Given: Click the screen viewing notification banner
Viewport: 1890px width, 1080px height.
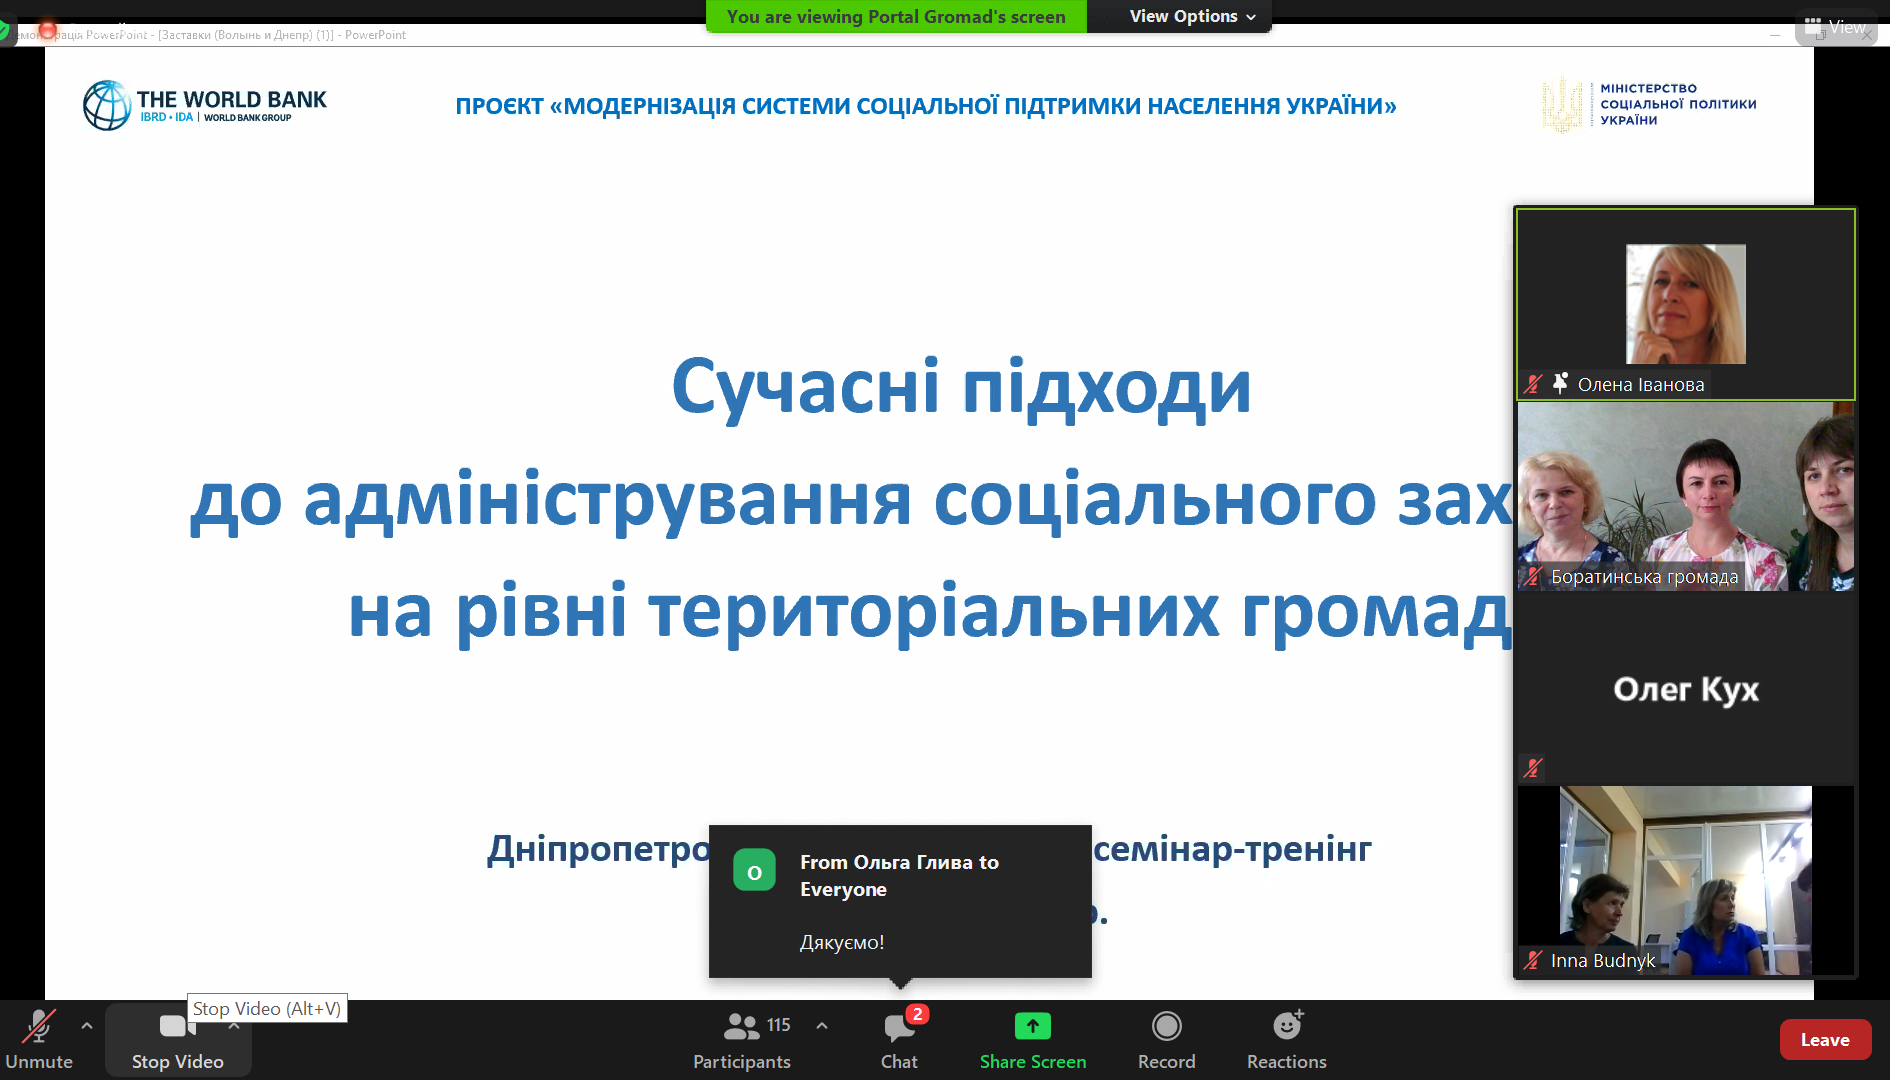Looking at the screenshot, I should (896, 17).
